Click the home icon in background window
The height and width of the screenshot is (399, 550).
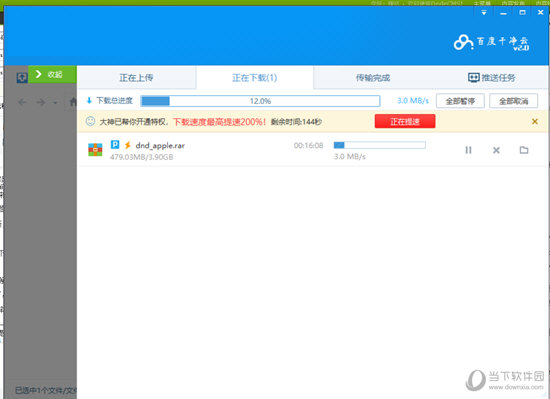(x=73, y=102)
